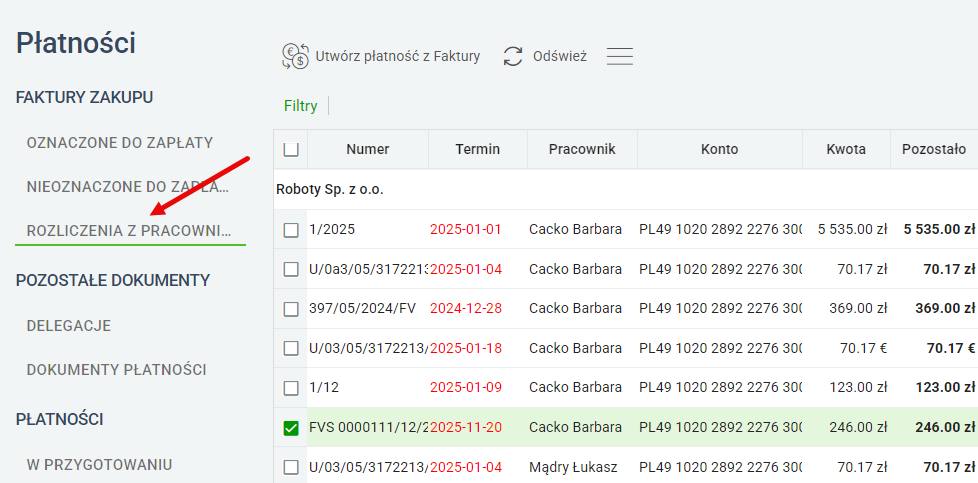The width and height of the screenshot is (978, 483).
Task: Click amount 5 535.00 zł in Kwota column
Action: click(x=853, y=230)
